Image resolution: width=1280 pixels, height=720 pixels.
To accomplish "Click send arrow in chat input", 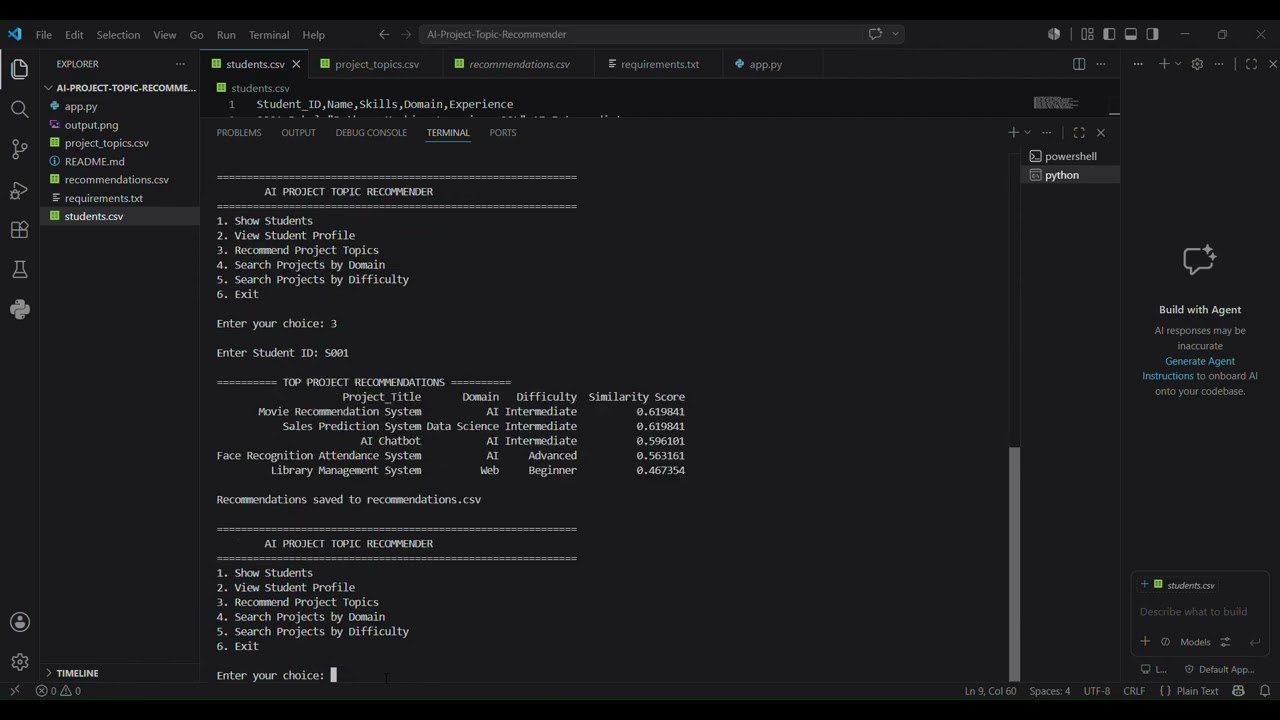I will (1255, 642).
